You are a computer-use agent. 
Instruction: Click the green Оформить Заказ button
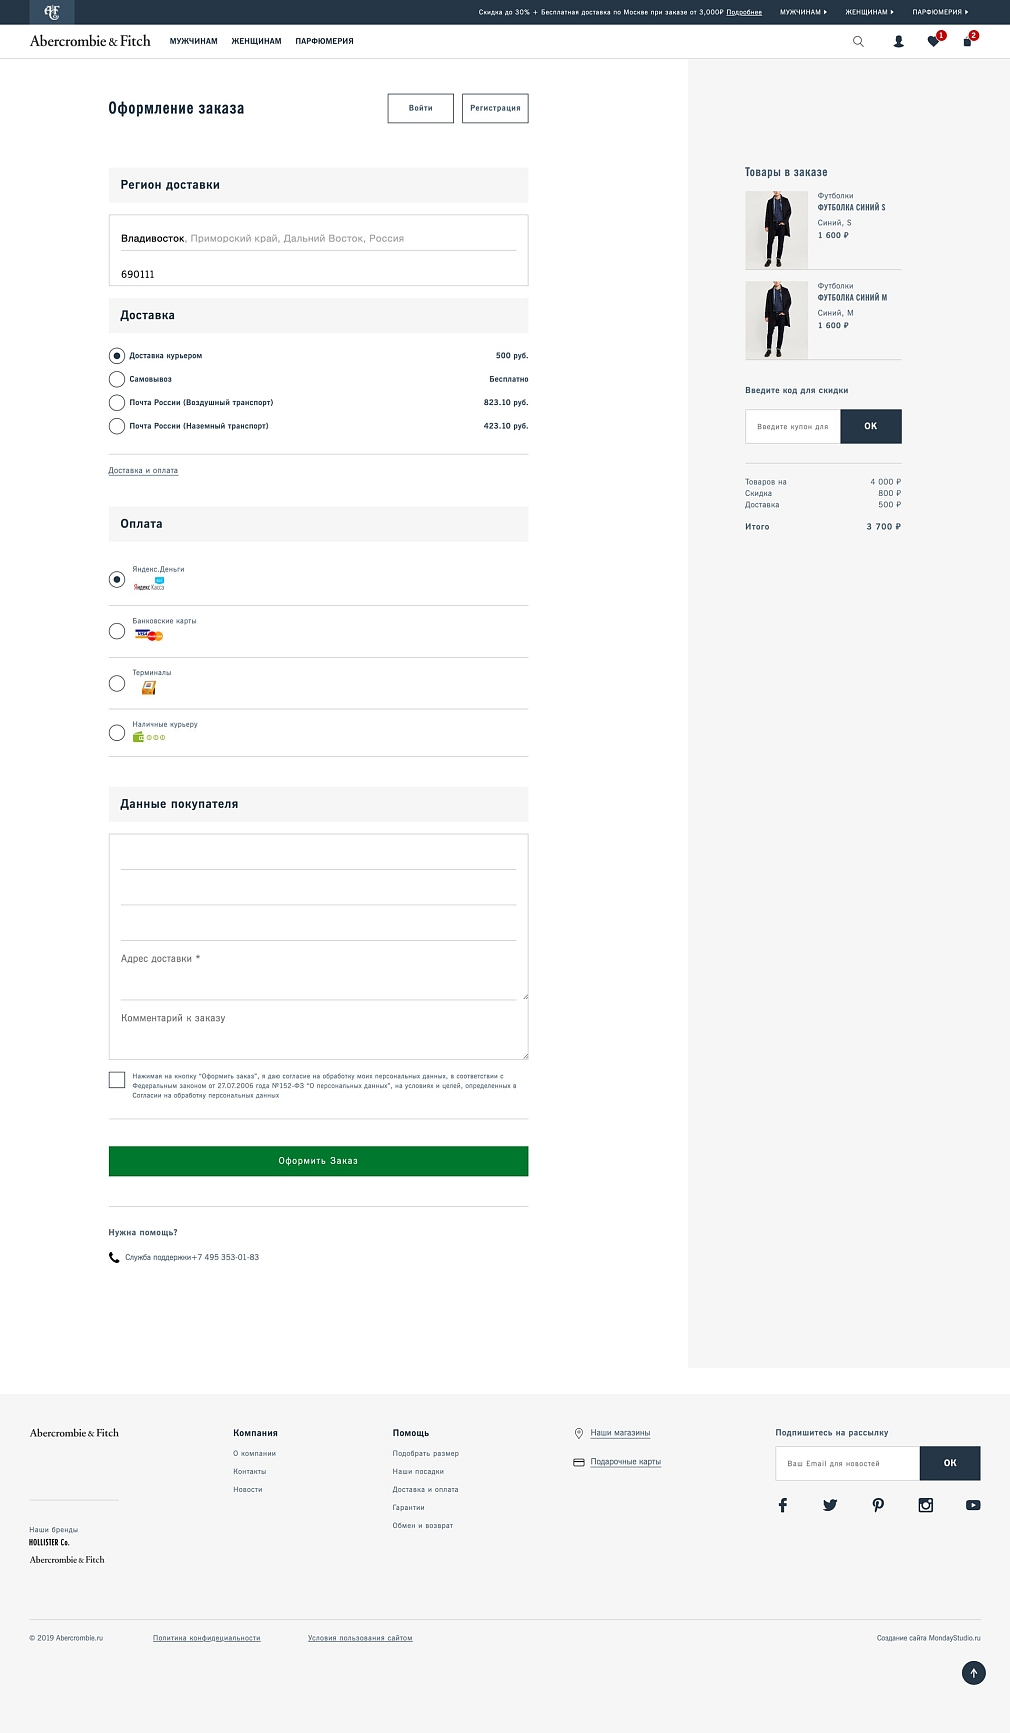(x=318, y=1161)
